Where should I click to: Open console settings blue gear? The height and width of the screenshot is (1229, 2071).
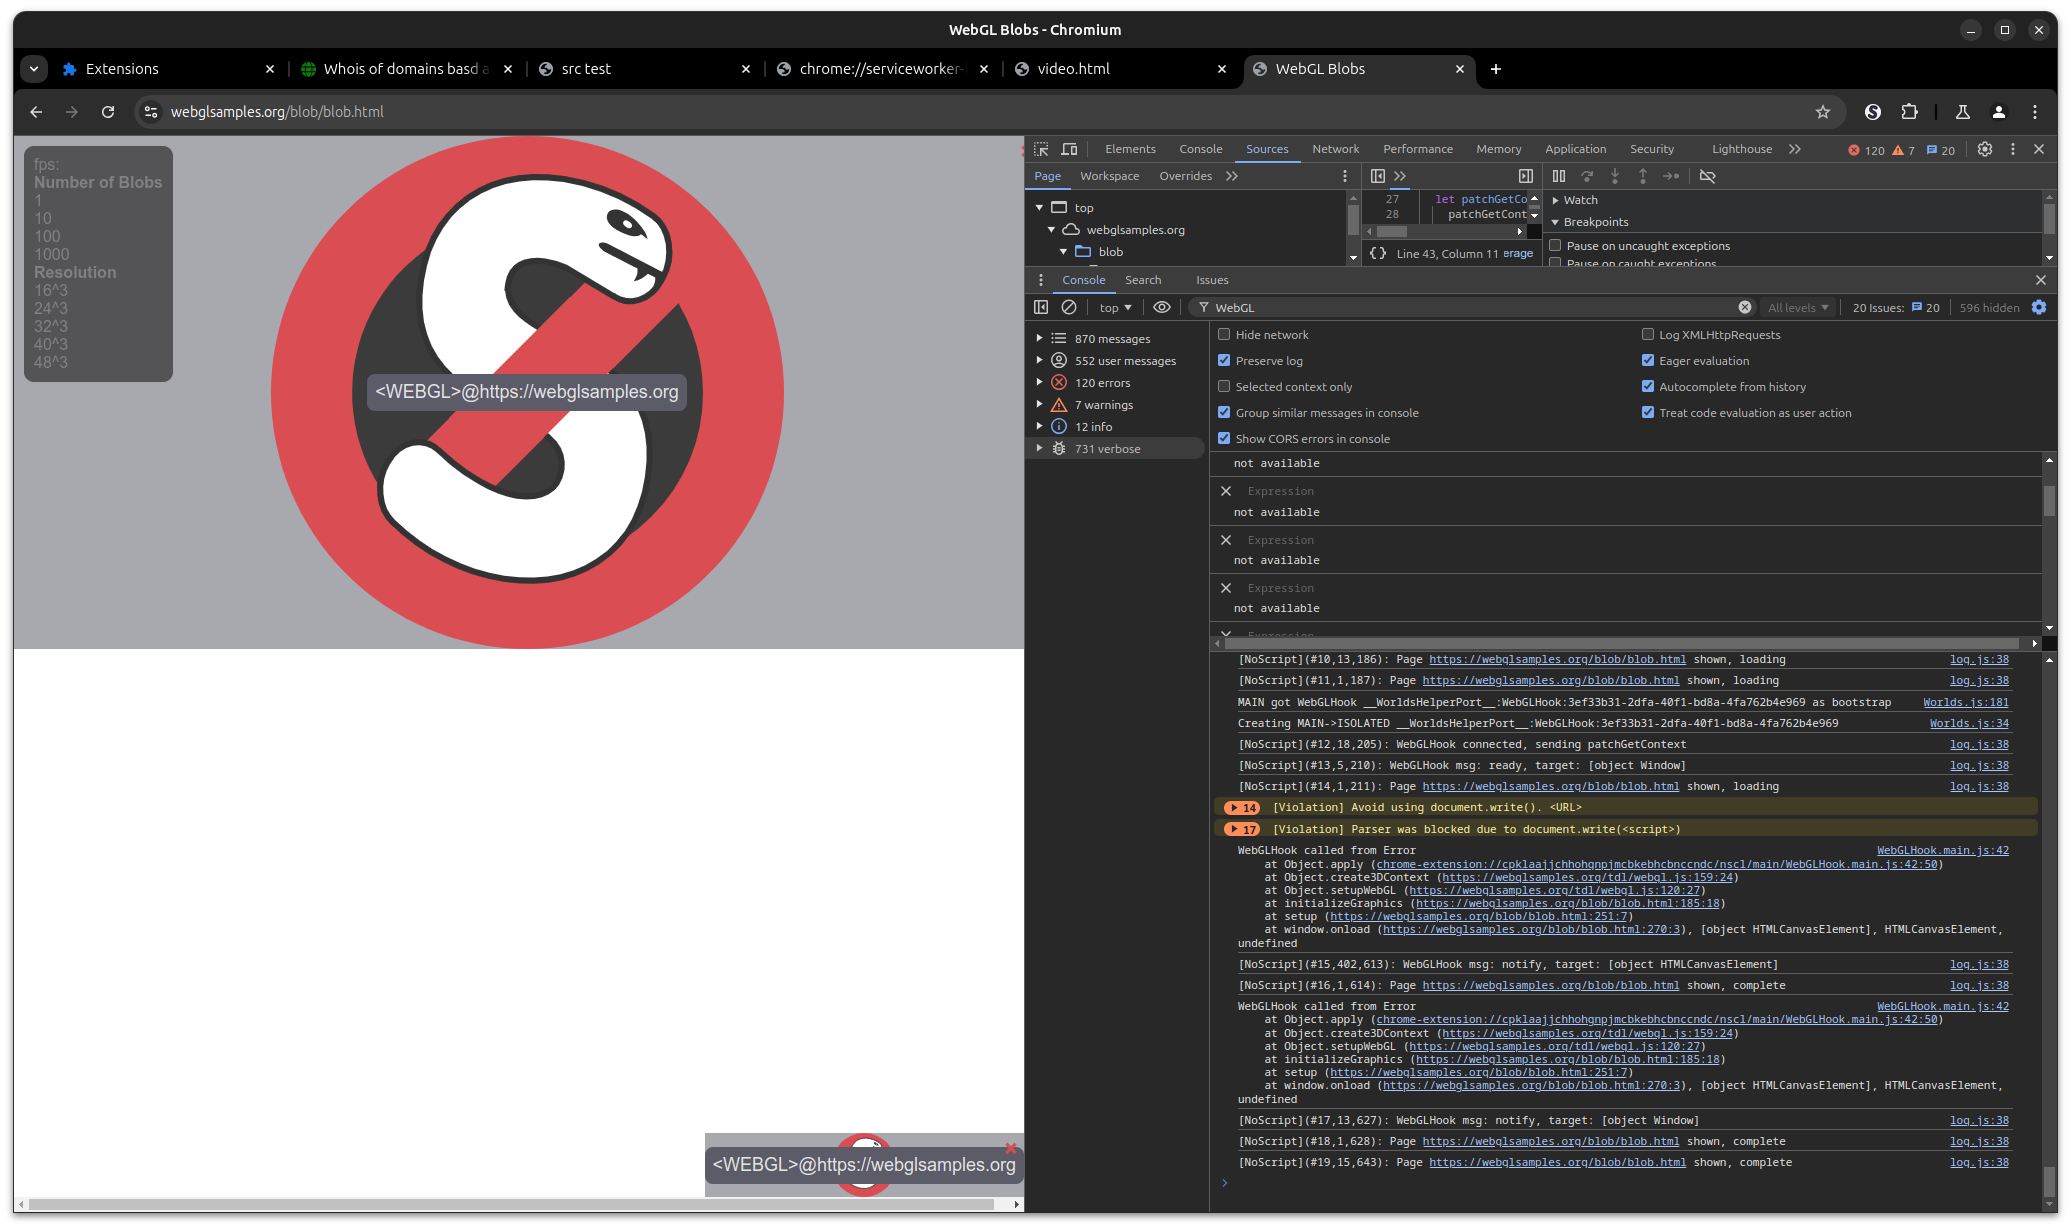click(2039, 307)
